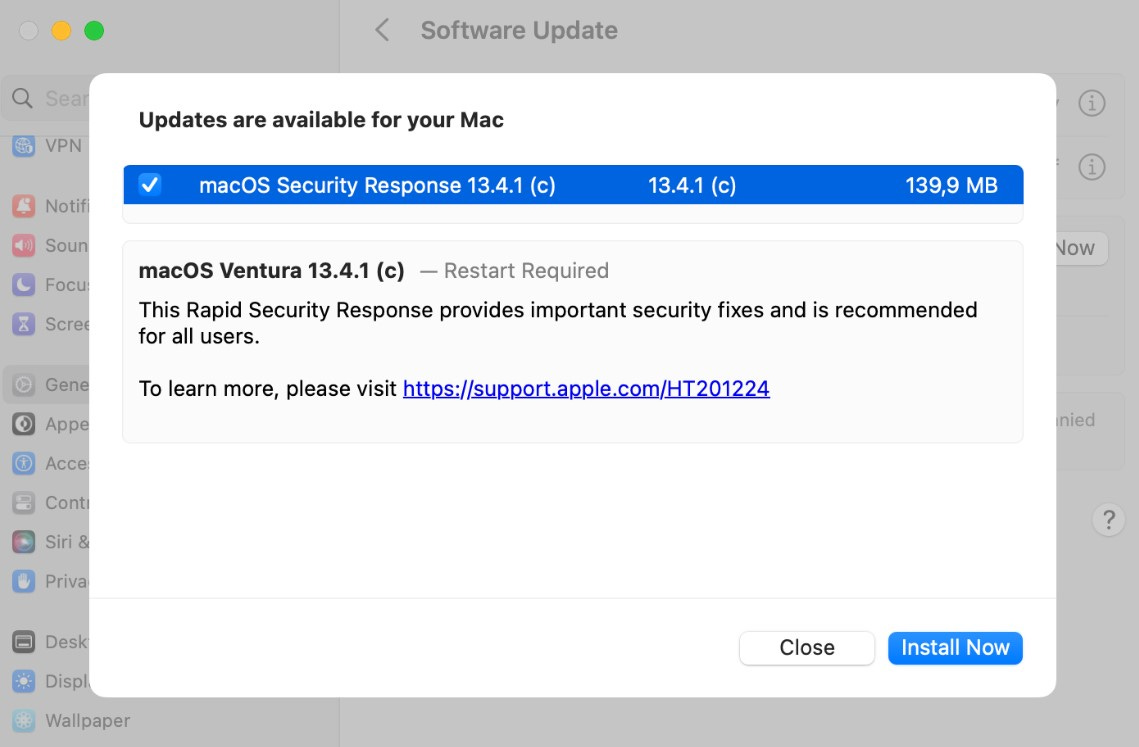Click the Close button in the dialog

(x=806, y=647)
